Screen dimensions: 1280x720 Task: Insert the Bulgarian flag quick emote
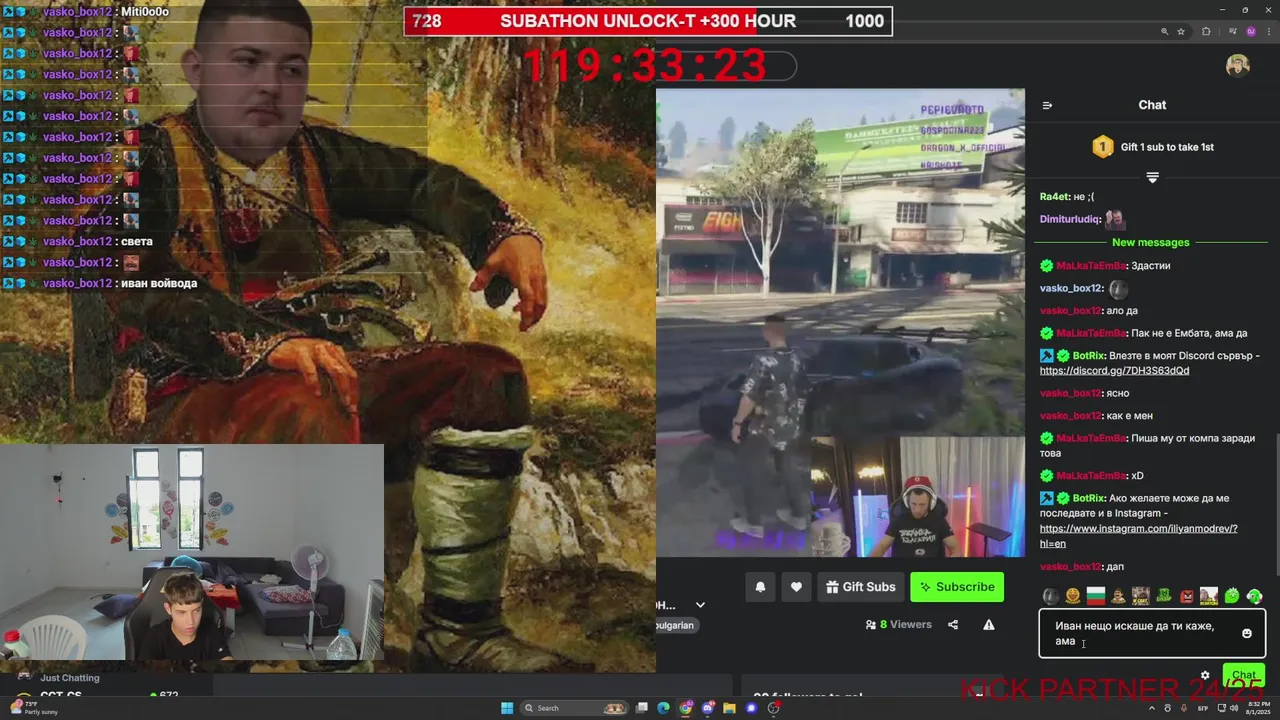coord(1096,596)
